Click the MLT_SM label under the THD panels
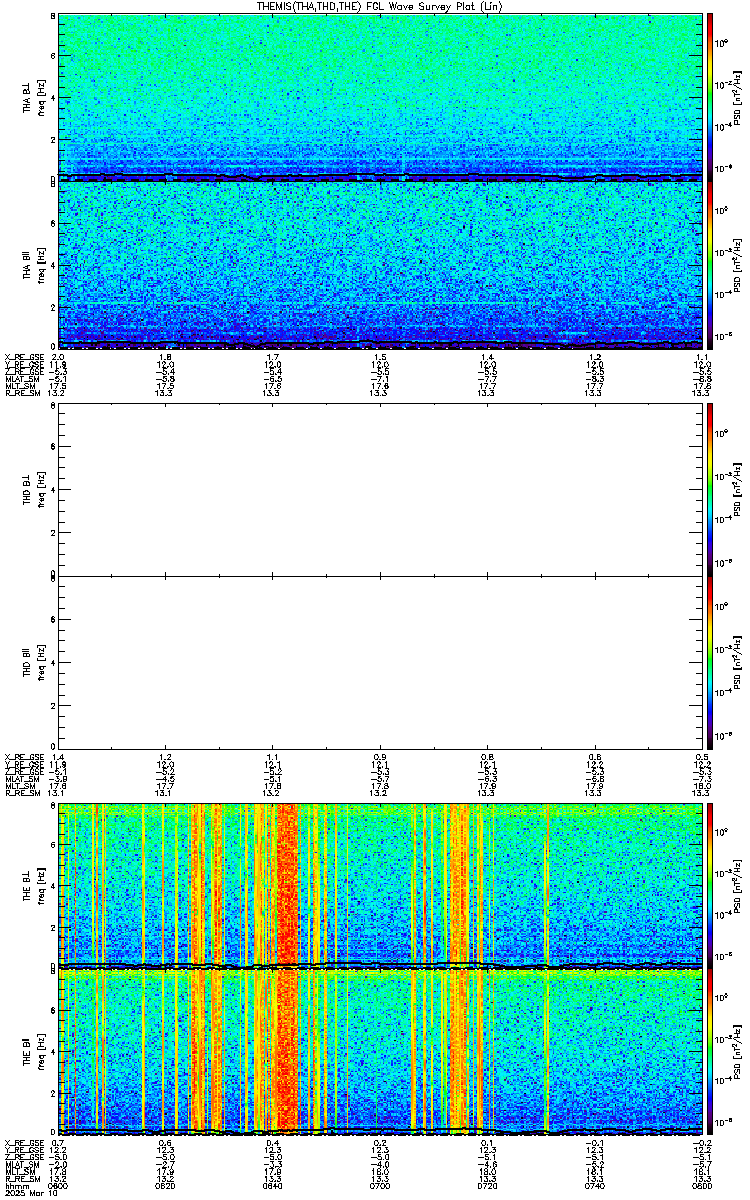Image resolution: width=750 pixels, height=1200 pixels. point(21,787)
